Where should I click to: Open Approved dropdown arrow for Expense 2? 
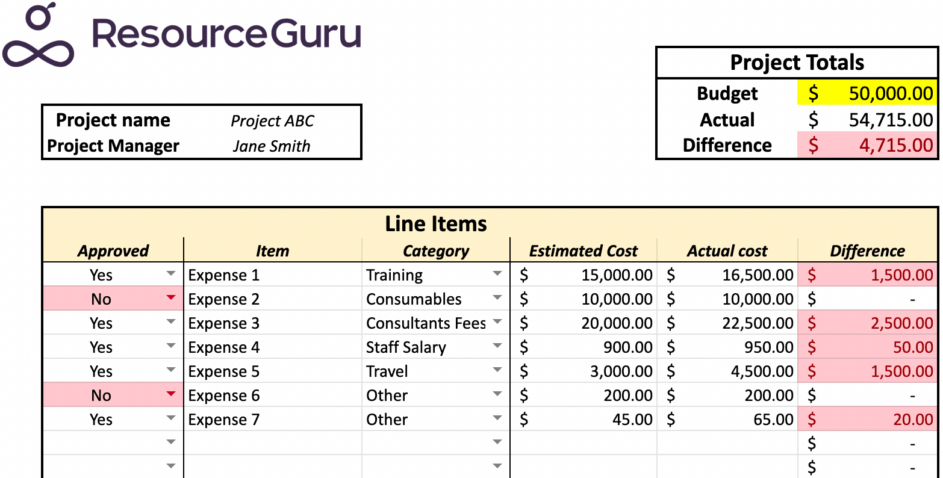click(x=171, y=299)
